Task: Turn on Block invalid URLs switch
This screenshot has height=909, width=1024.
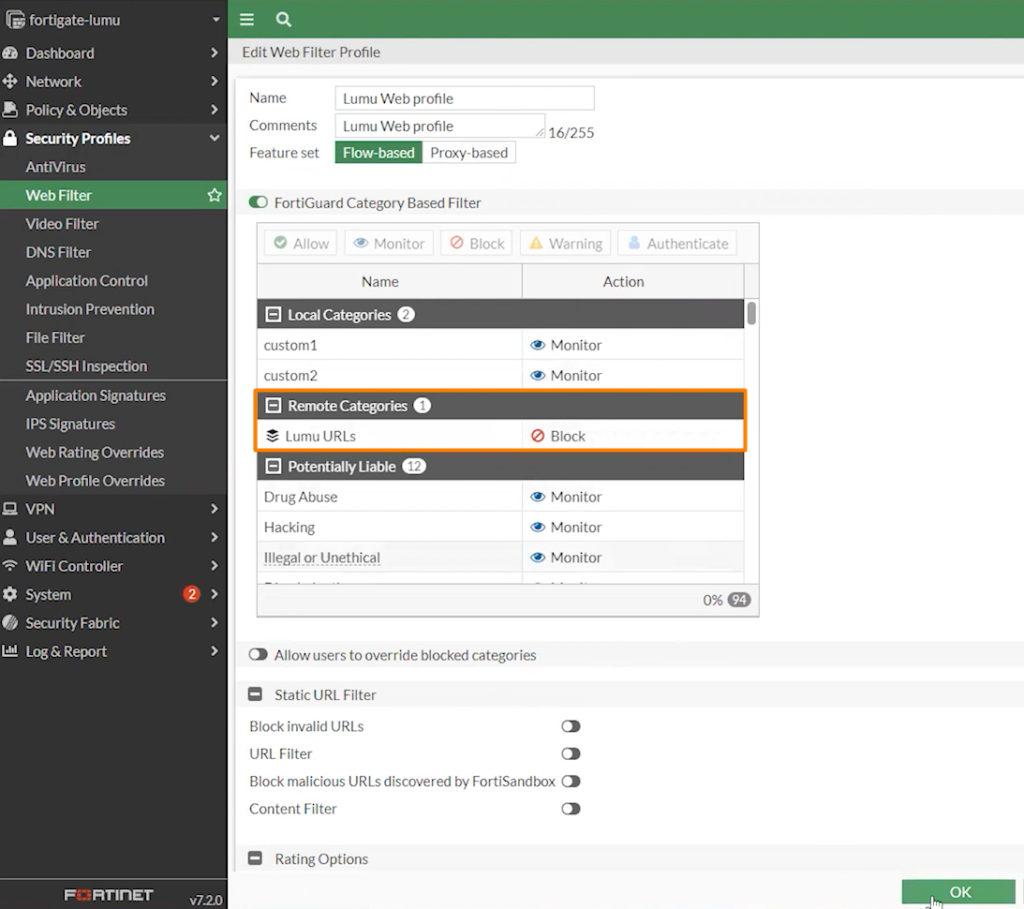Action: (570, 727)
